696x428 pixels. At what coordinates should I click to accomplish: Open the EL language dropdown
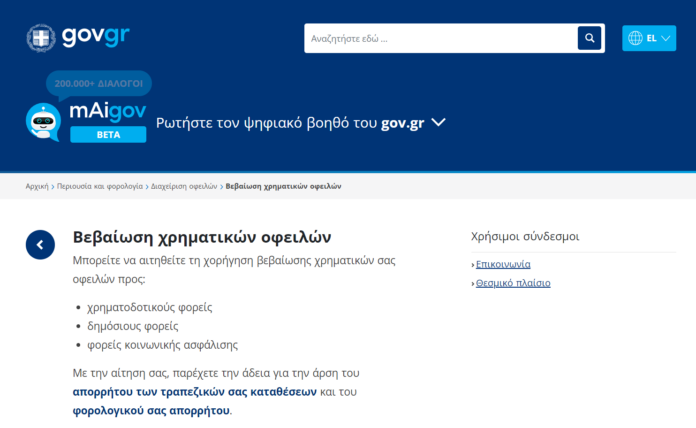pos(649,38)
